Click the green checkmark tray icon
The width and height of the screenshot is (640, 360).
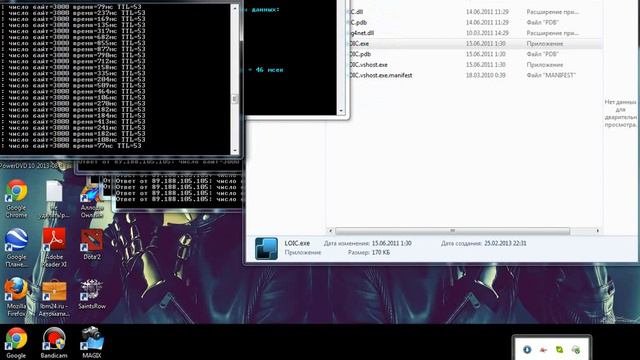(560, 349)
